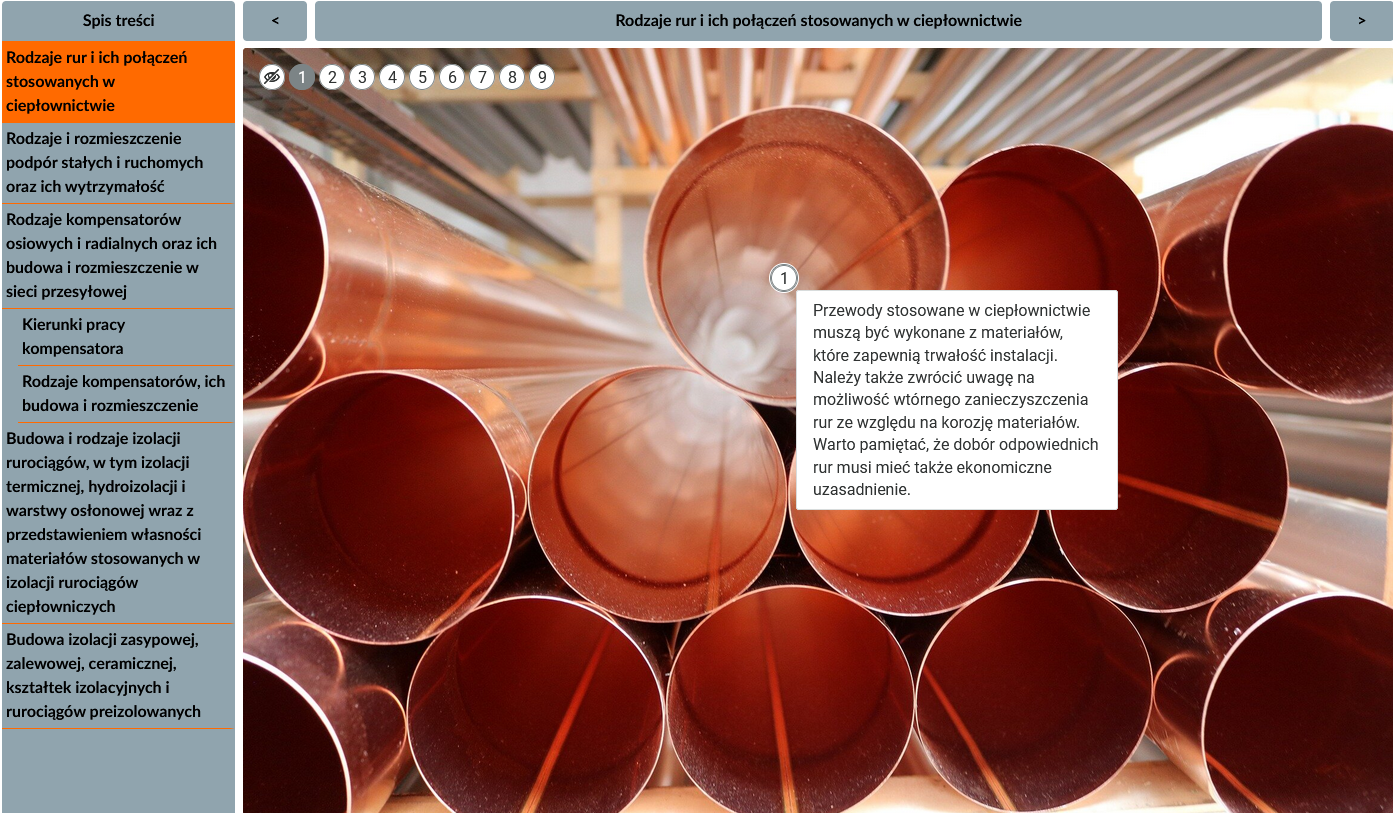Go to previous page with the < button
The width and height of the screenshot is (1393, 813).
point(275,21)
